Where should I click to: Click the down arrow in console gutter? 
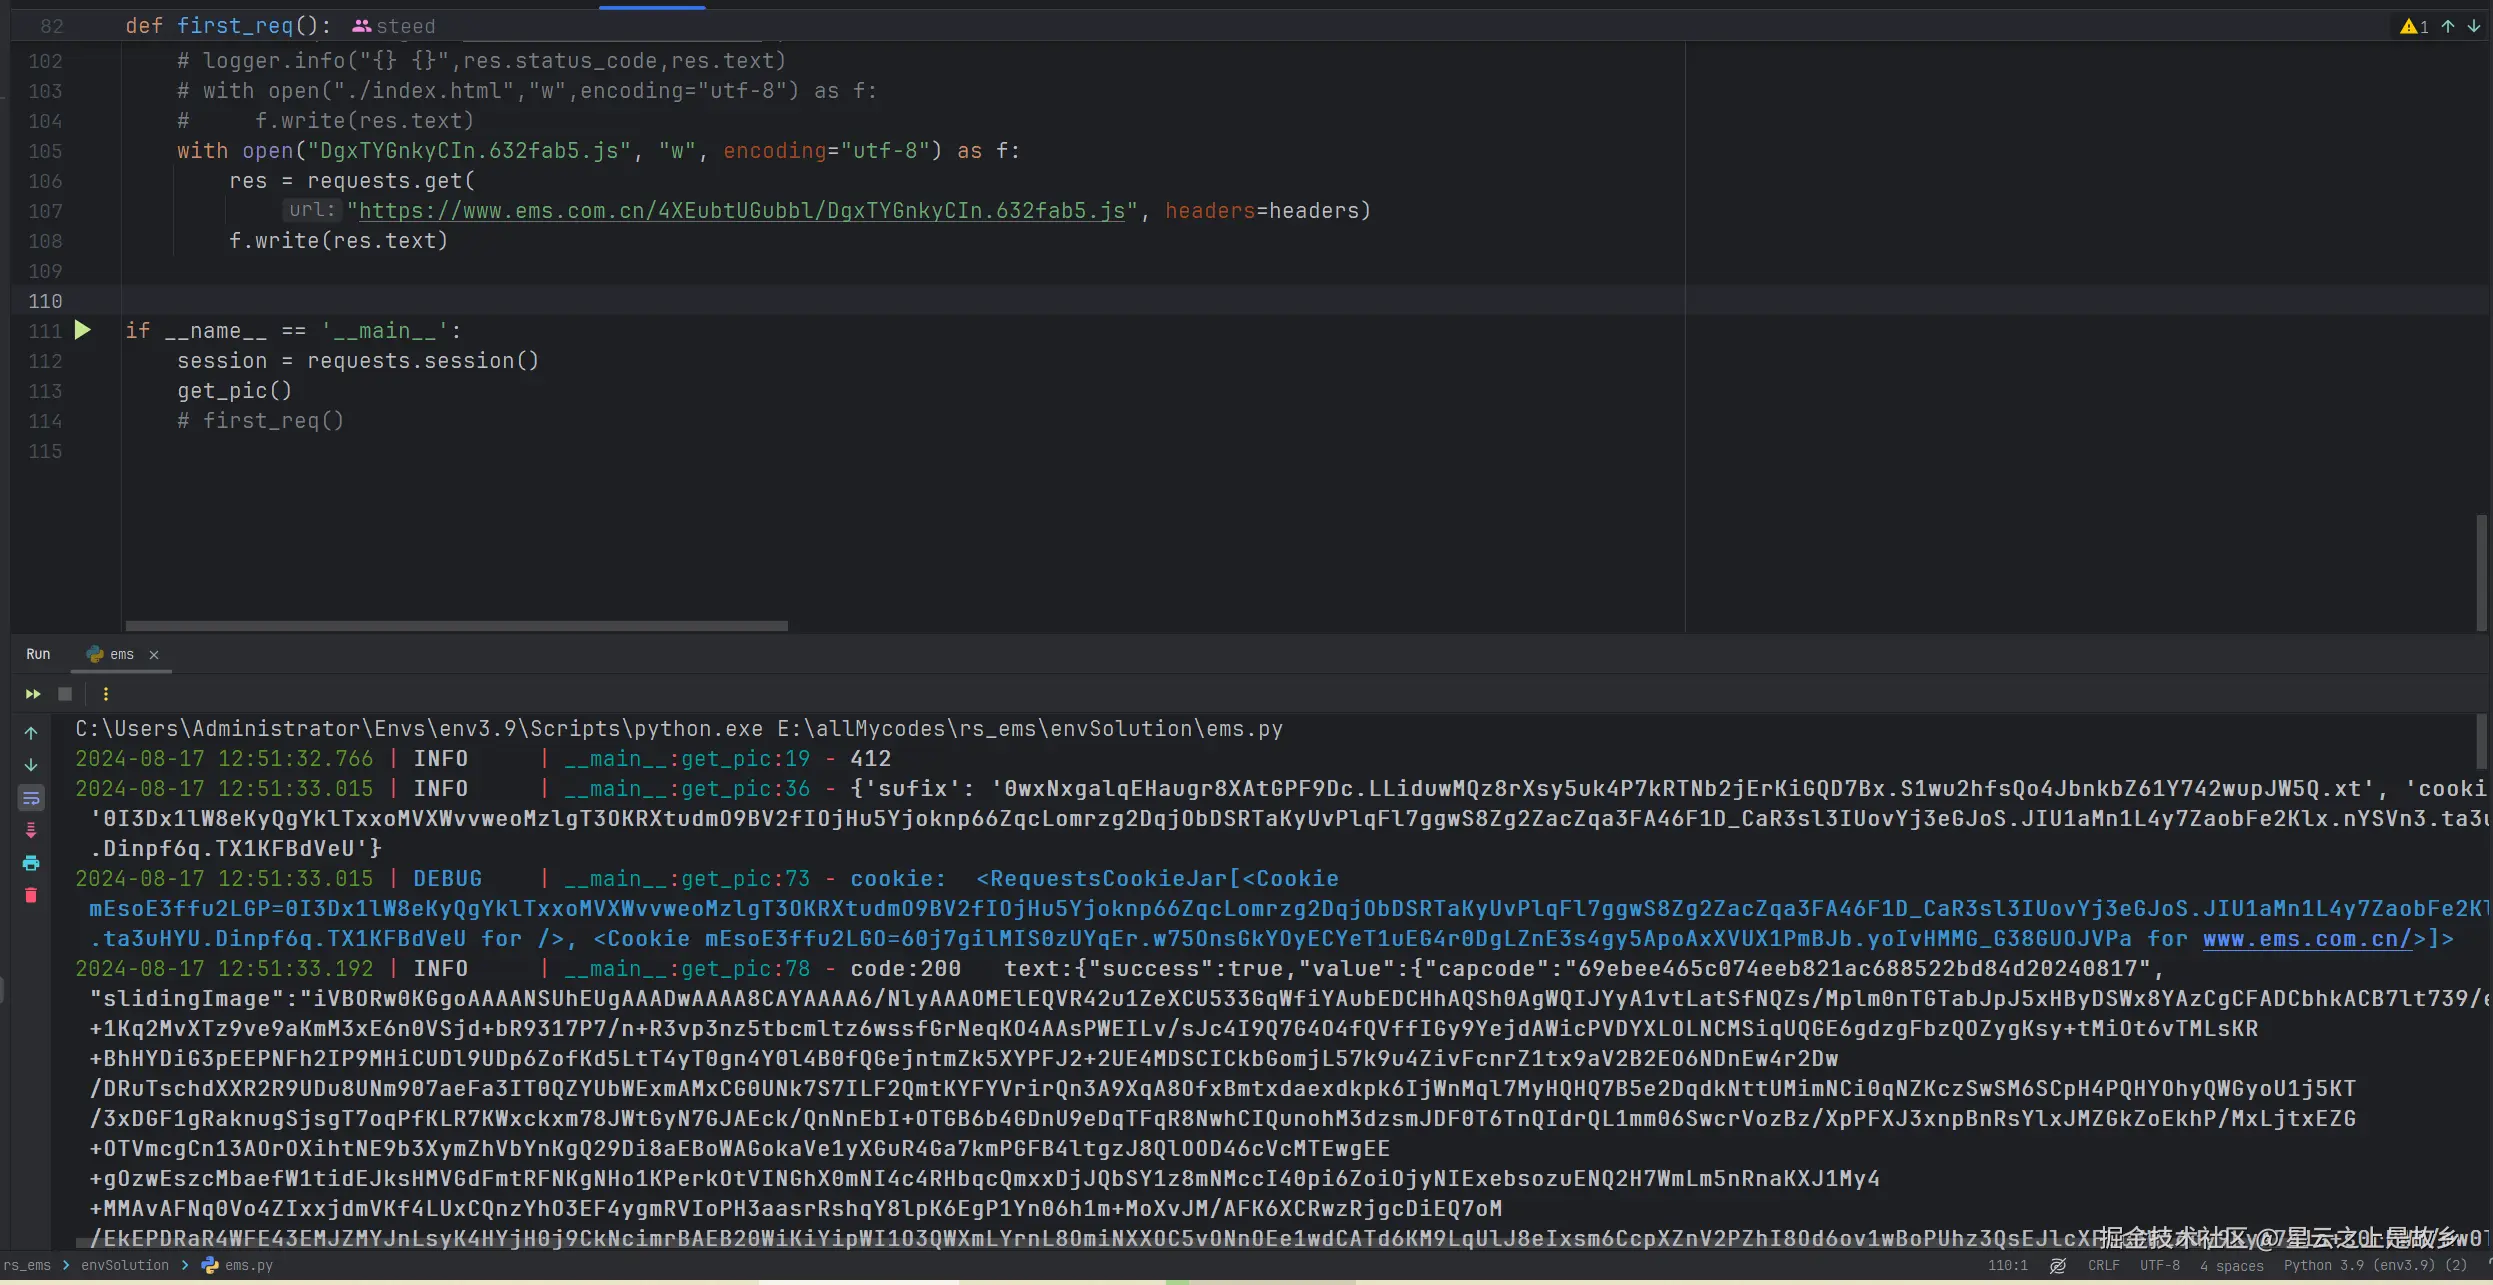pos(31,765)
